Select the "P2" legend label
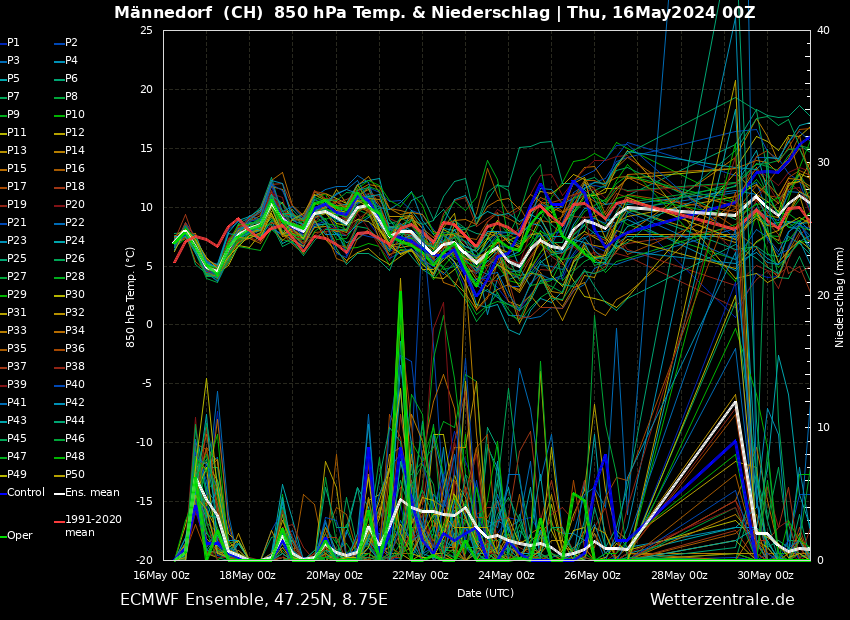 click(72, 42)
